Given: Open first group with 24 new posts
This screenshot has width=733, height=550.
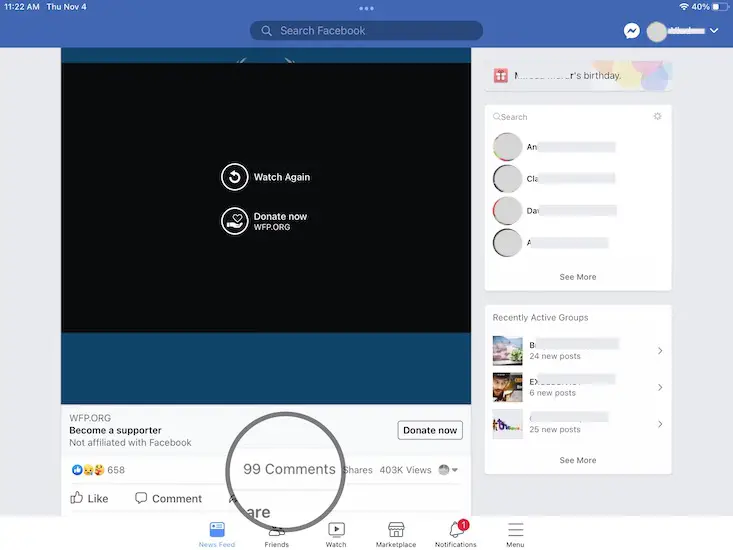Looking at the screenshot, I should pos(577,350).
